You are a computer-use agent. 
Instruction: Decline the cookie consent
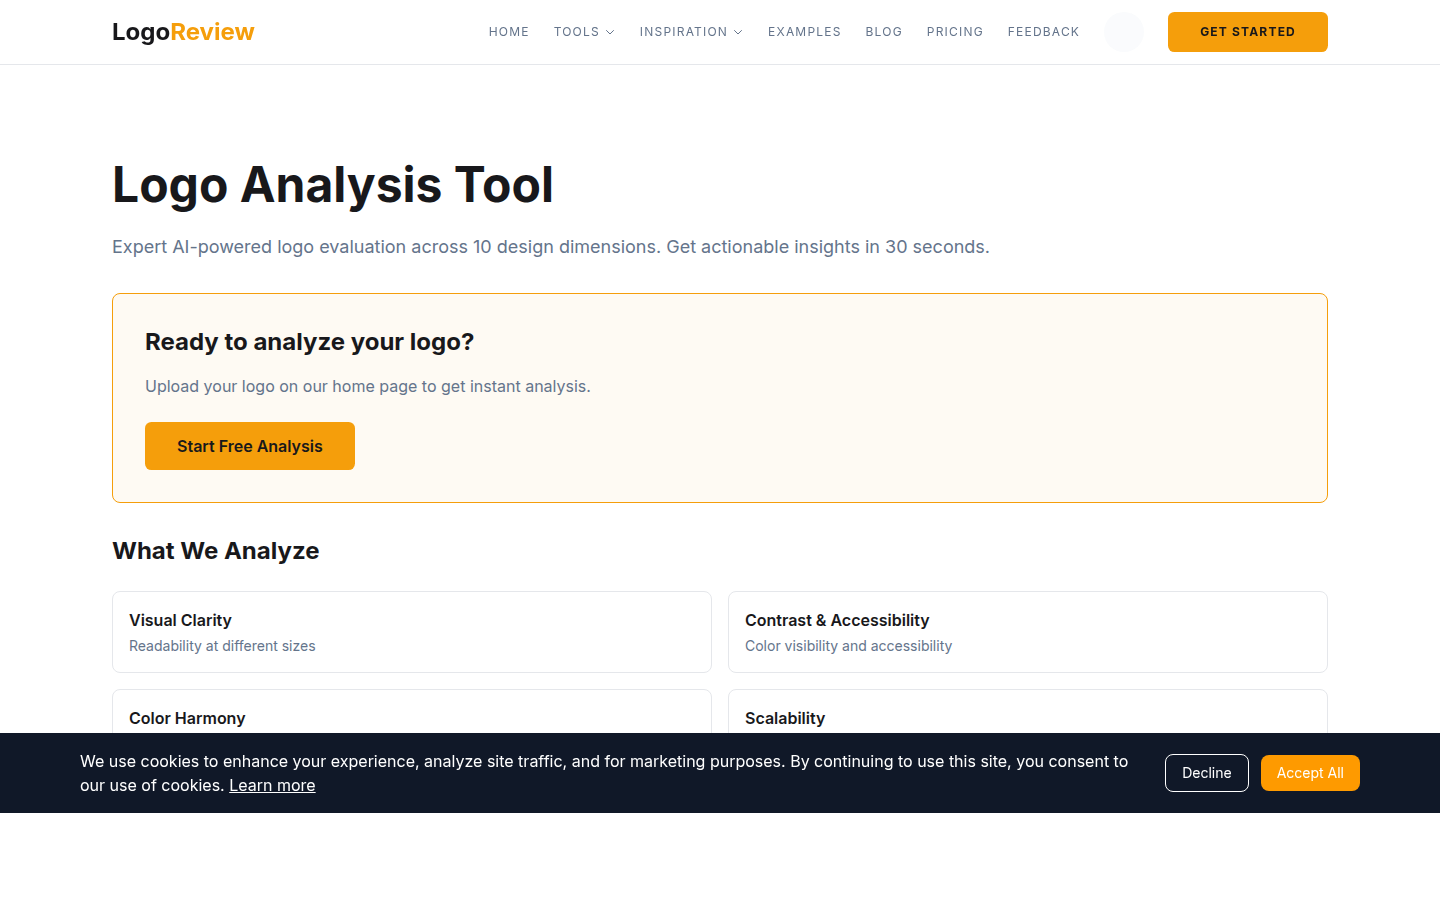[1207, 773]
